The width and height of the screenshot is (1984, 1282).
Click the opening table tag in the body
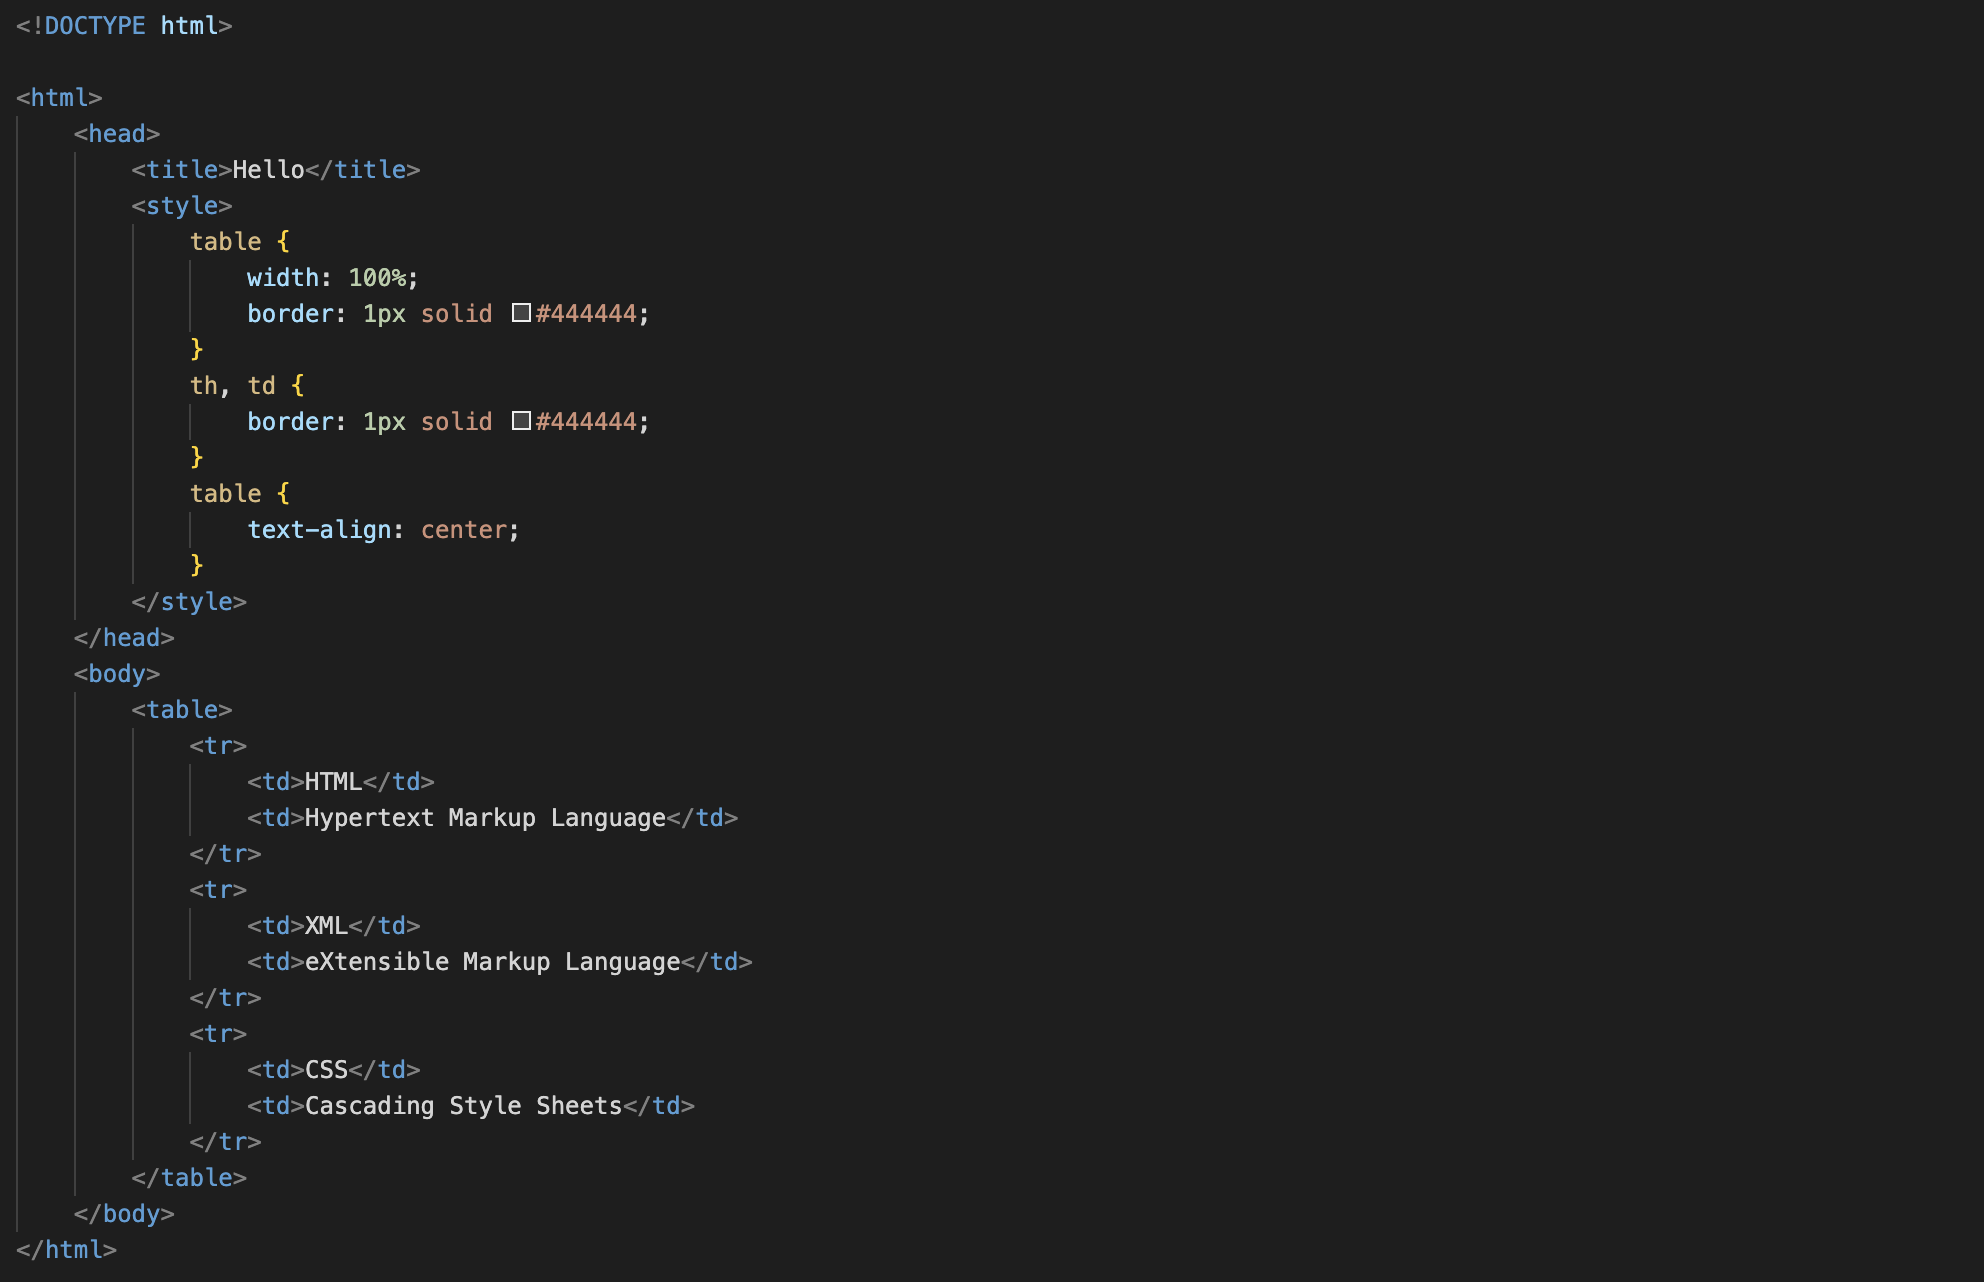pyautogui.click(x=182, y=710)
